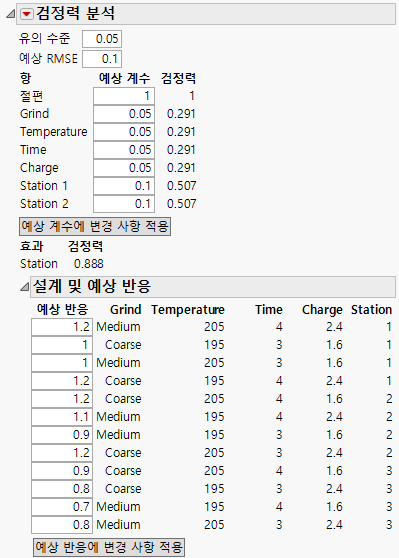Click 예상 반응 field for Coarse 205 4 Station 2 row
The height and width of the screenshot is (558, 399).
click(x=62, y=399)
